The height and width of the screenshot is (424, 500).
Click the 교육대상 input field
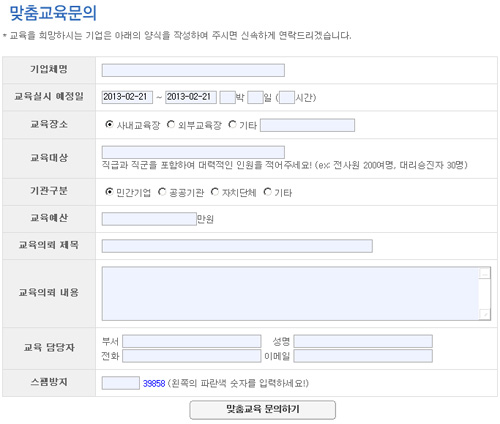point(193,152)
